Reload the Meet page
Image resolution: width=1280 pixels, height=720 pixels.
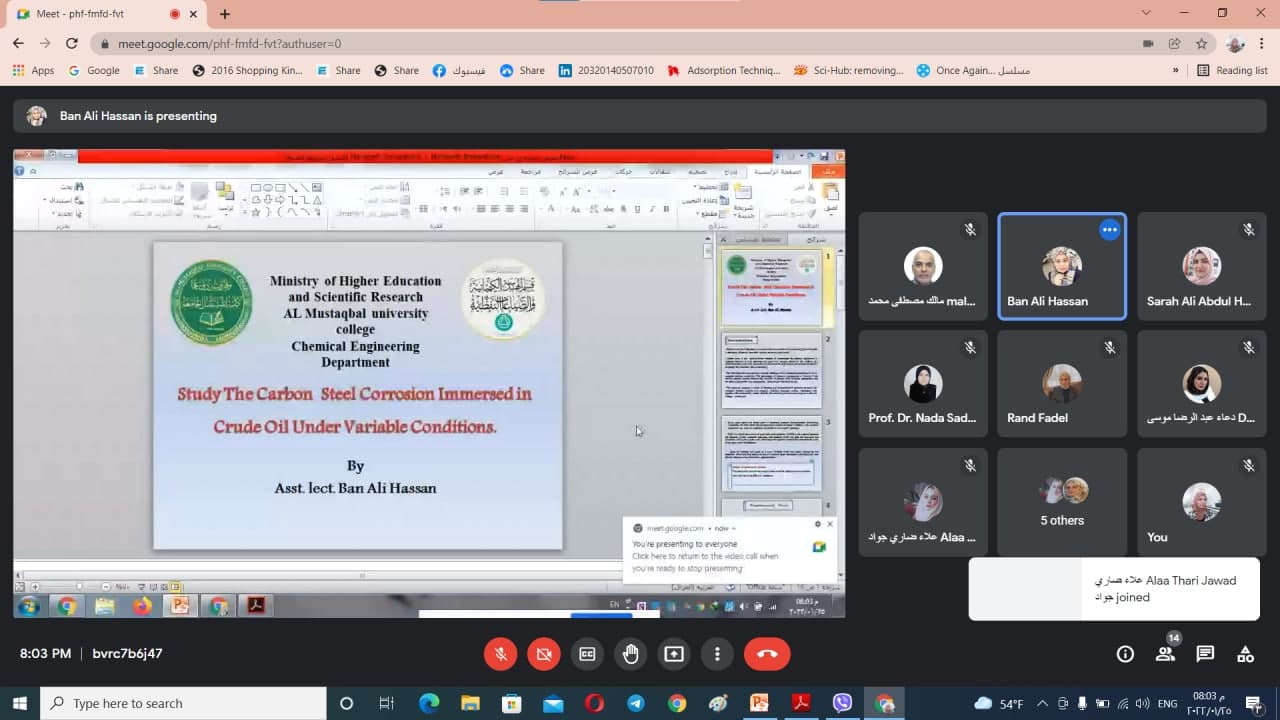72,43
